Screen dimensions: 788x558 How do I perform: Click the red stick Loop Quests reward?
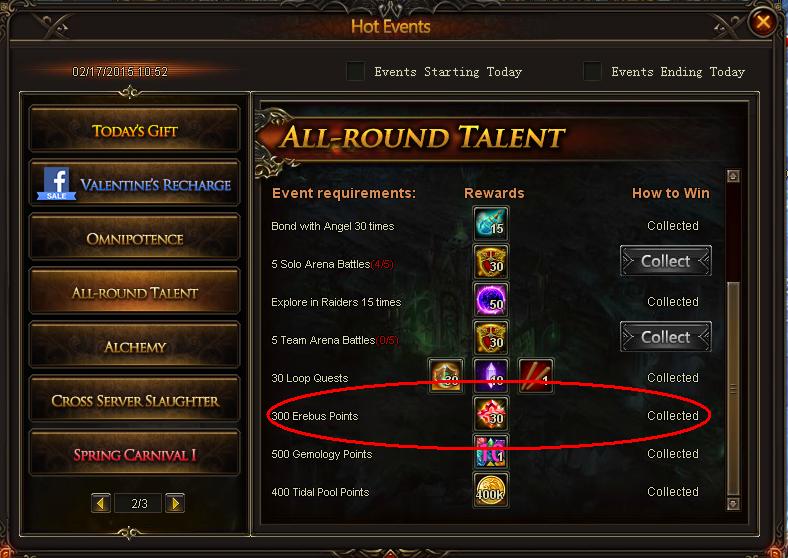(x=536, y=376)
